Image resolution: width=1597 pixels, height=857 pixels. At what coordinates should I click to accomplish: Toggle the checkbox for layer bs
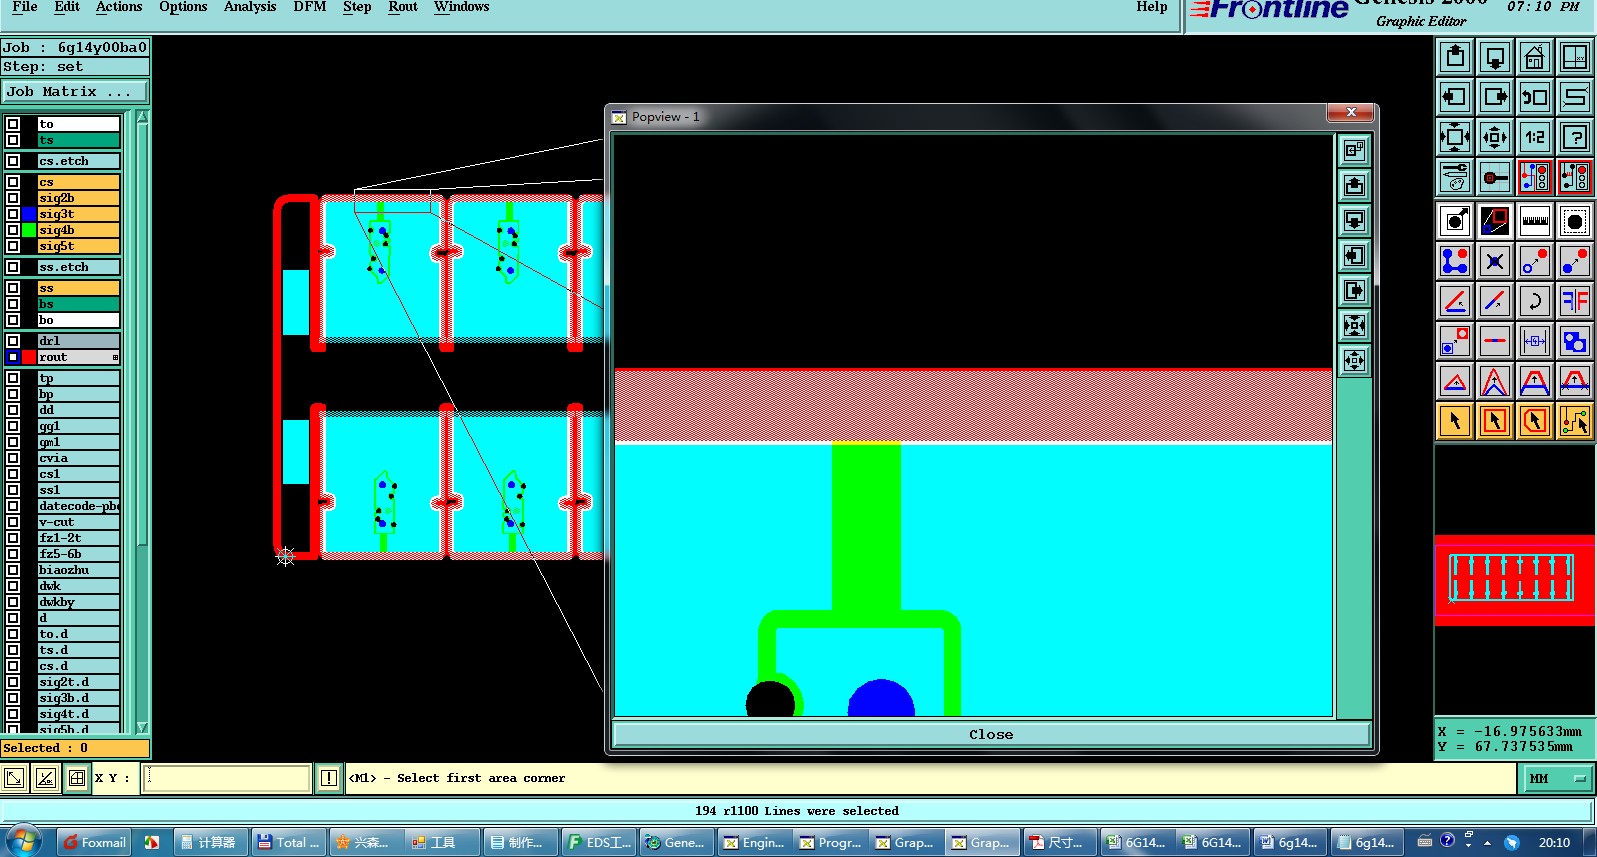point(13,304)
